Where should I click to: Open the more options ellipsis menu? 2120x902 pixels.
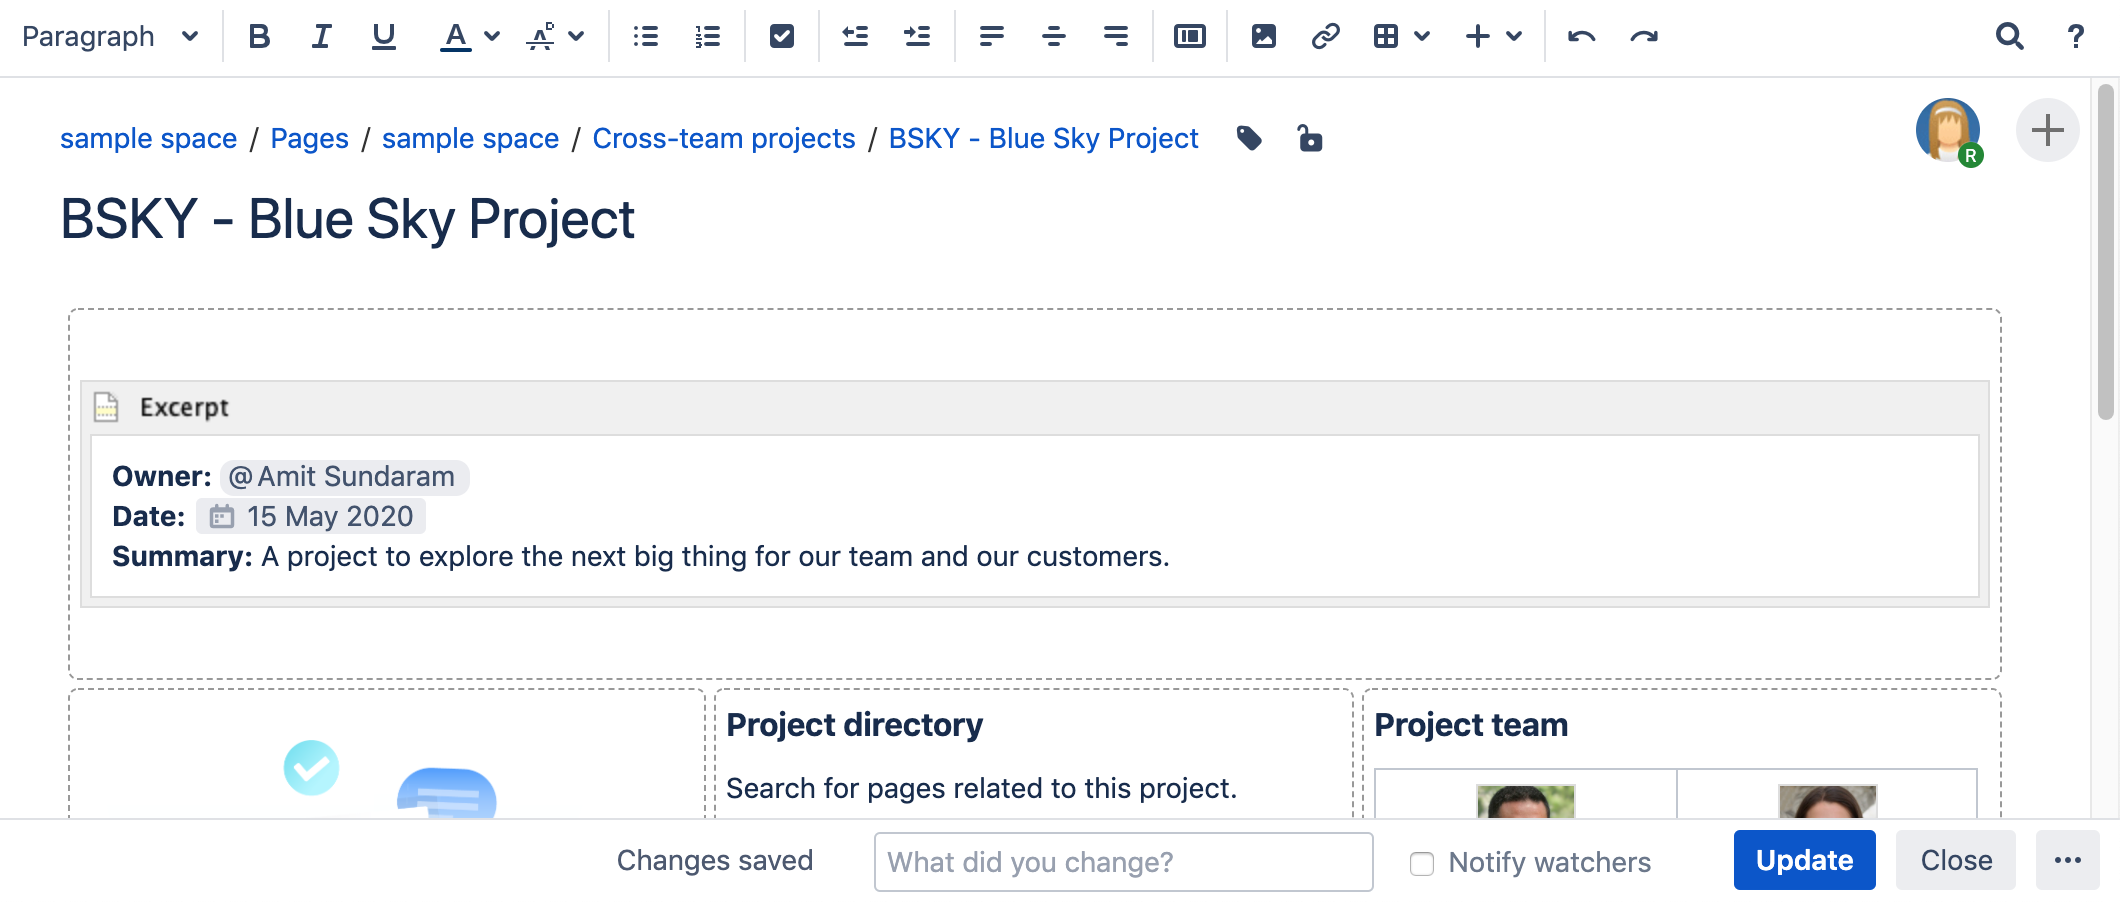[x=2067, y=861]
